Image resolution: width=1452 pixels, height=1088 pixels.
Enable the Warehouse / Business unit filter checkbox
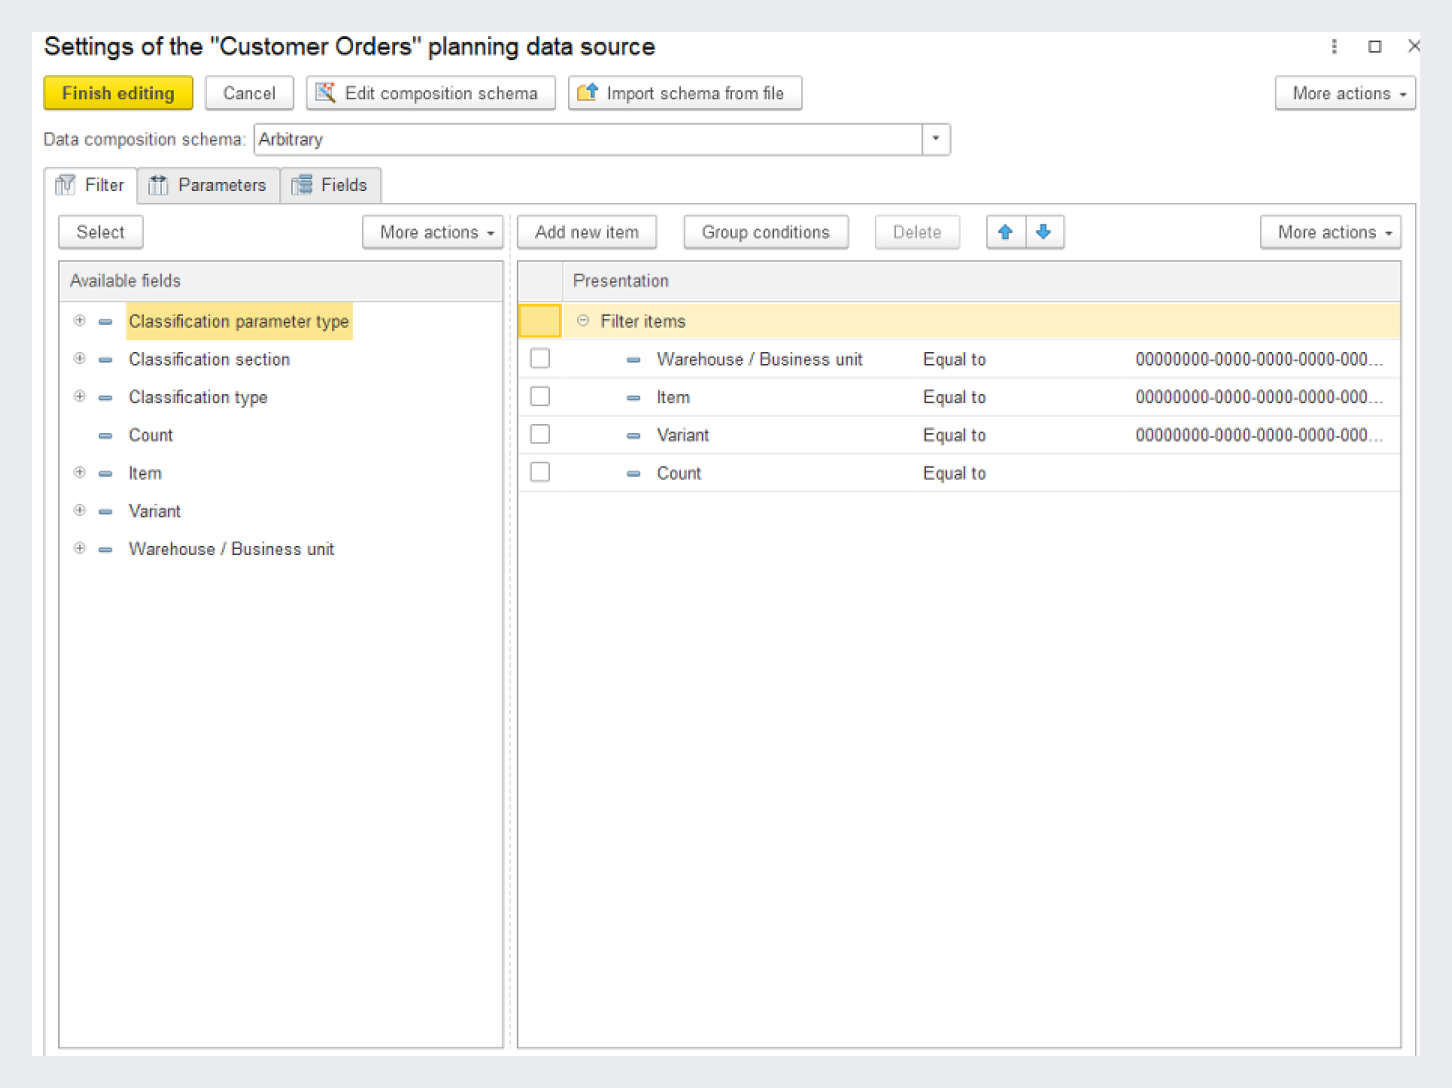click(540, 359)
